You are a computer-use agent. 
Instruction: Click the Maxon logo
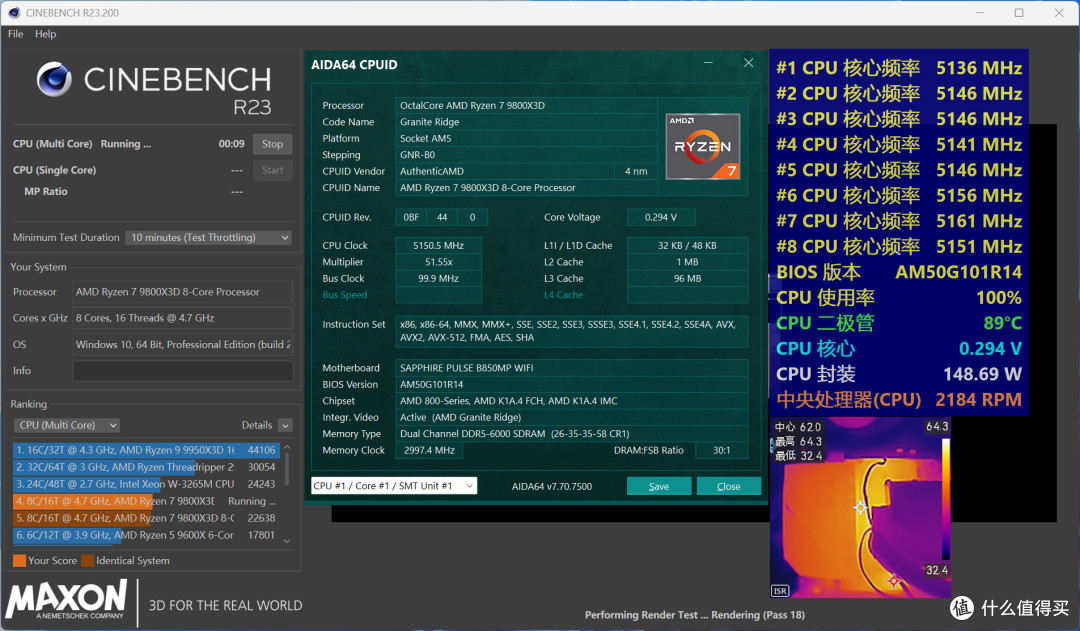[x=67, y=599]
